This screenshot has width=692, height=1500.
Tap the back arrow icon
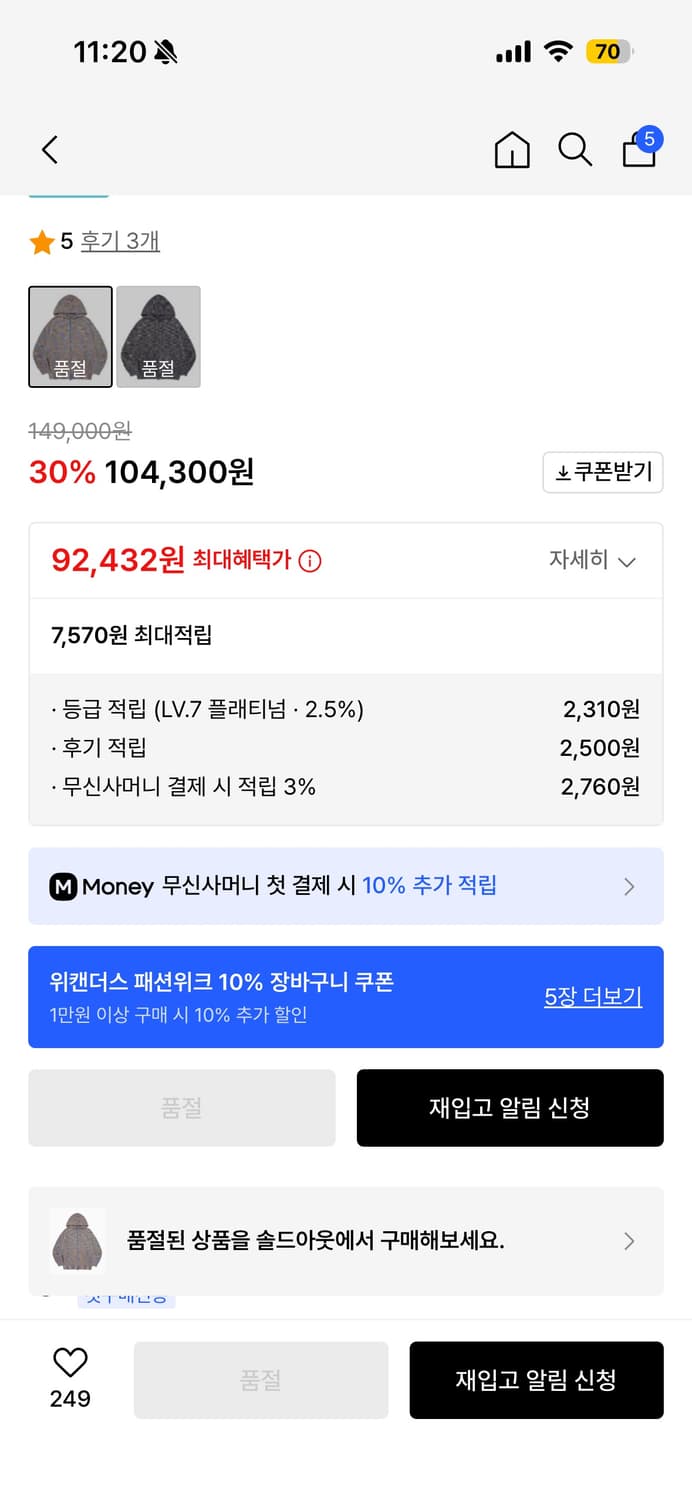[50, 148]
